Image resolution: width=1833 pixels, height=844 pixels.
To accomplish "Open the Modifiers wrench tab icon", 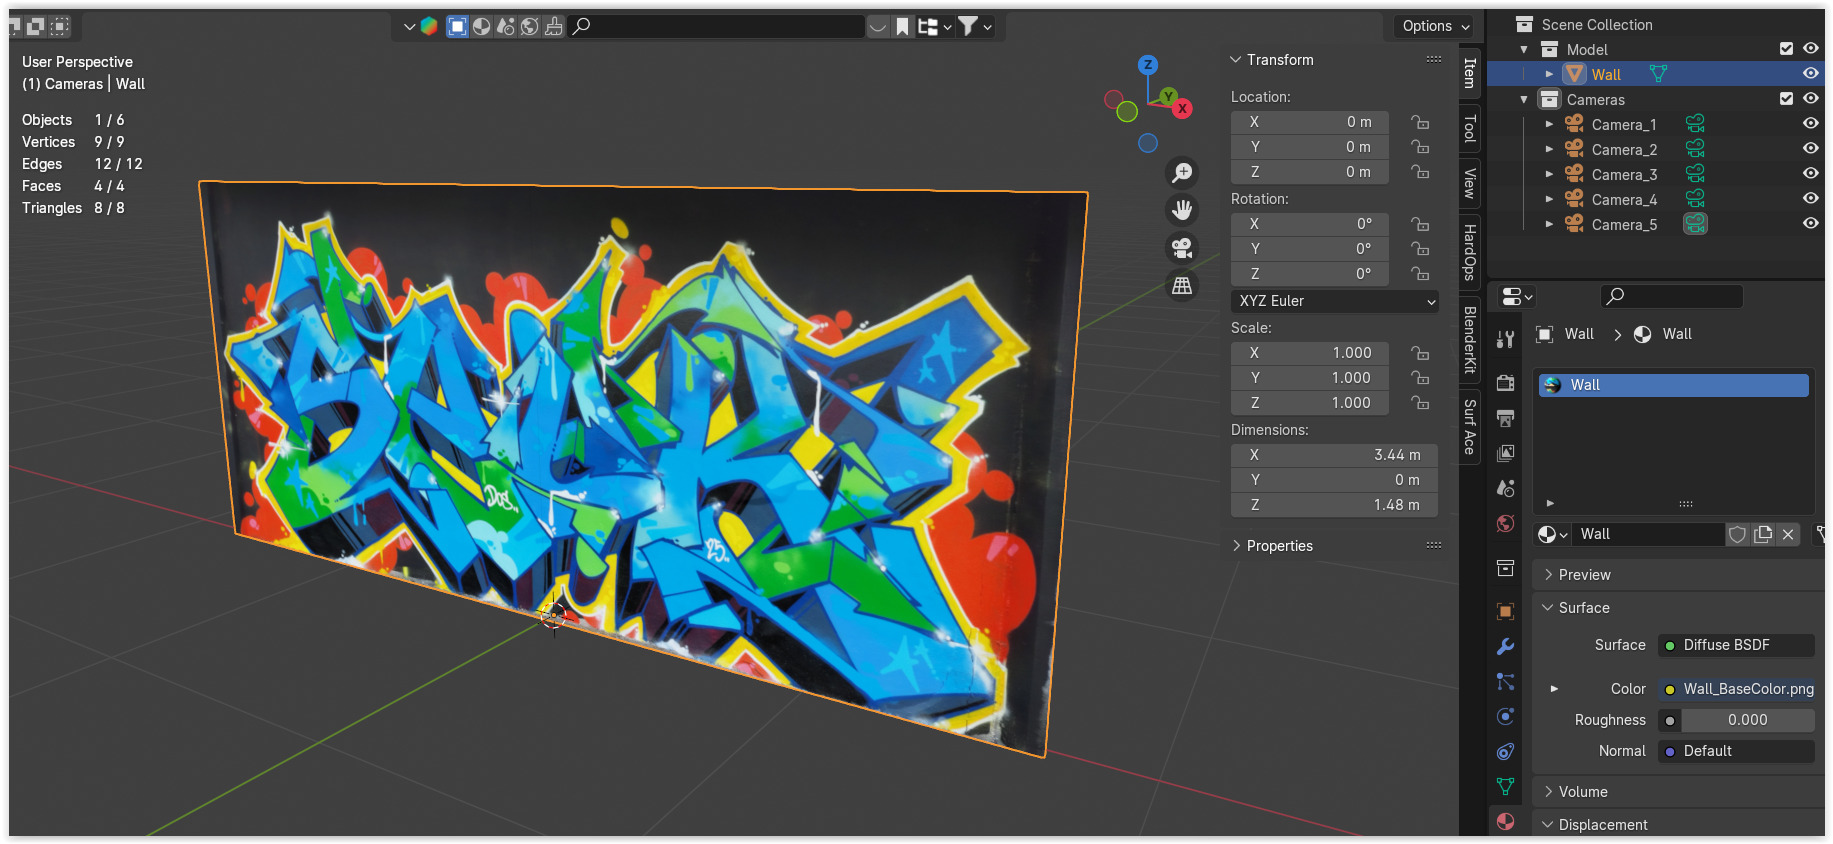I will pos(1505,646).
